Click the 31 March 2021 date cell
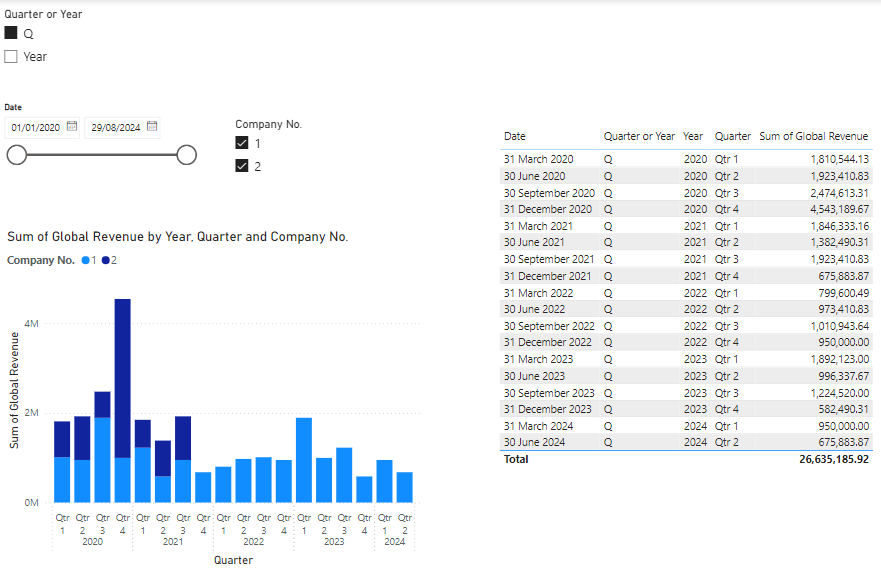881x568 pixels. pyautogui.click(x=538, y=226)
